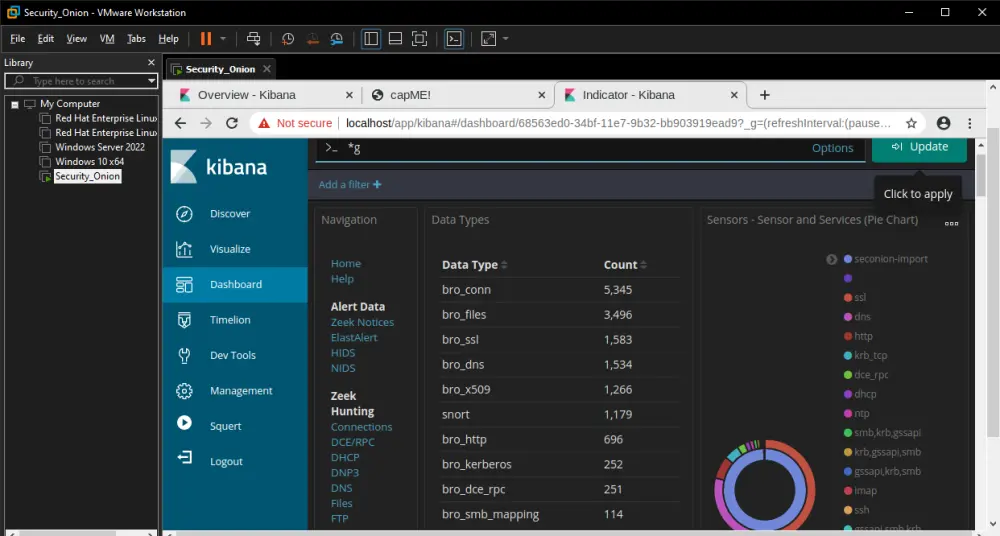Image resolution: width=1000 pixels, height=536 pixels.
Task: Select Windows 10 x64 VM
Action: (89, 162)
